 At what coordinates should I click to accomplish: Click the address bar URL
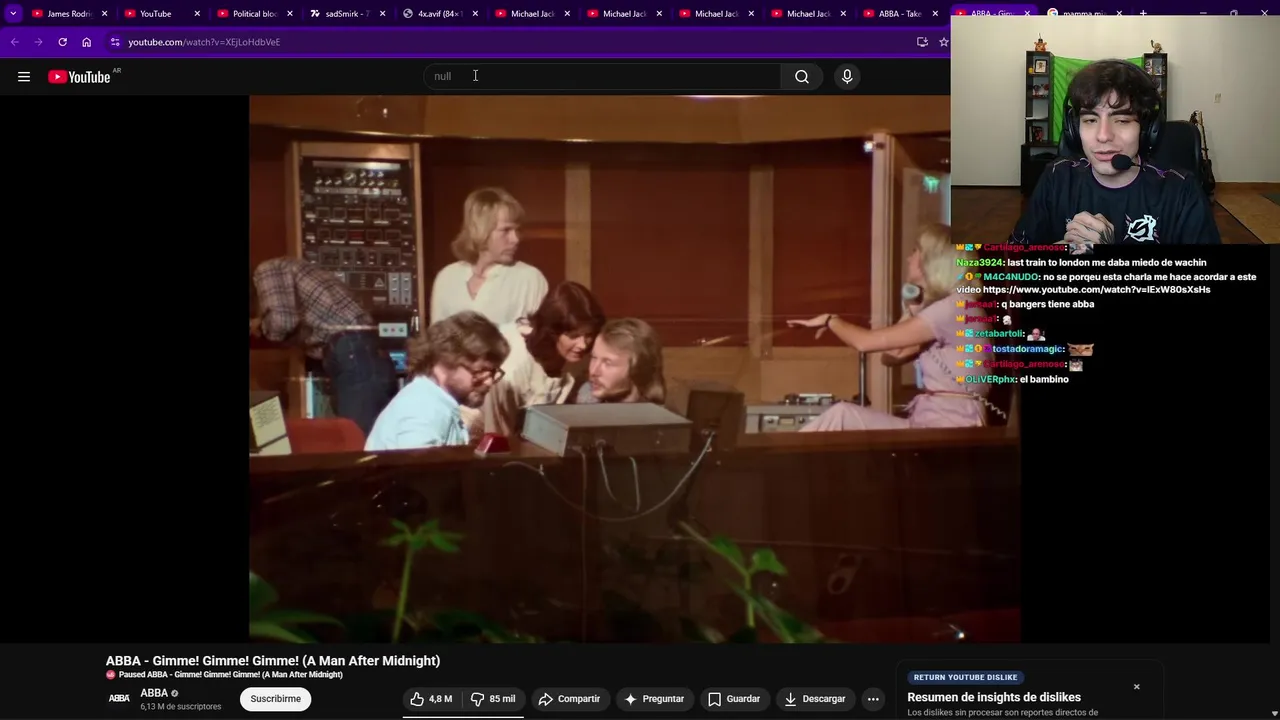pyautogui.click(x=204, y=42)
